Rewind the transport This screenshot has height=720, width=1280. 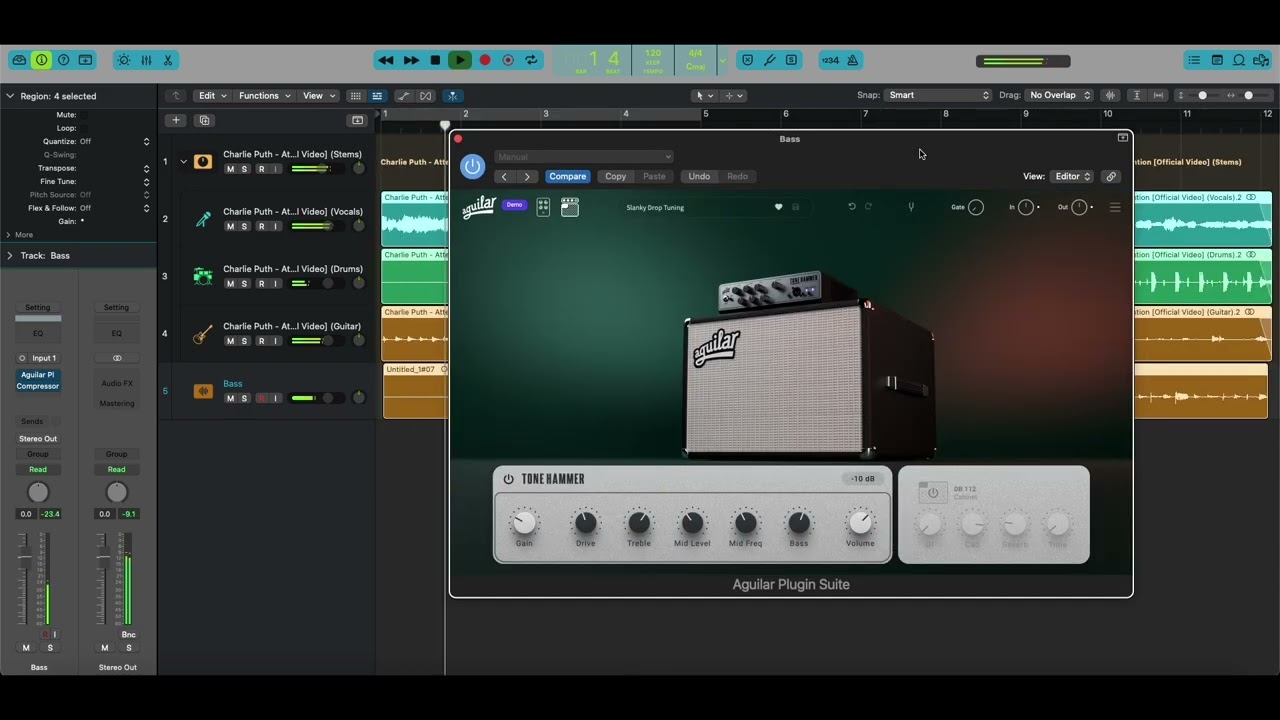point(386,60)
